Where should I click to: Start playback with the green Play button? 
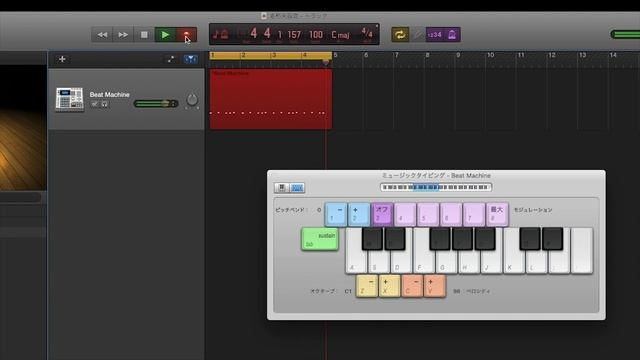click(x=165, y=35)
